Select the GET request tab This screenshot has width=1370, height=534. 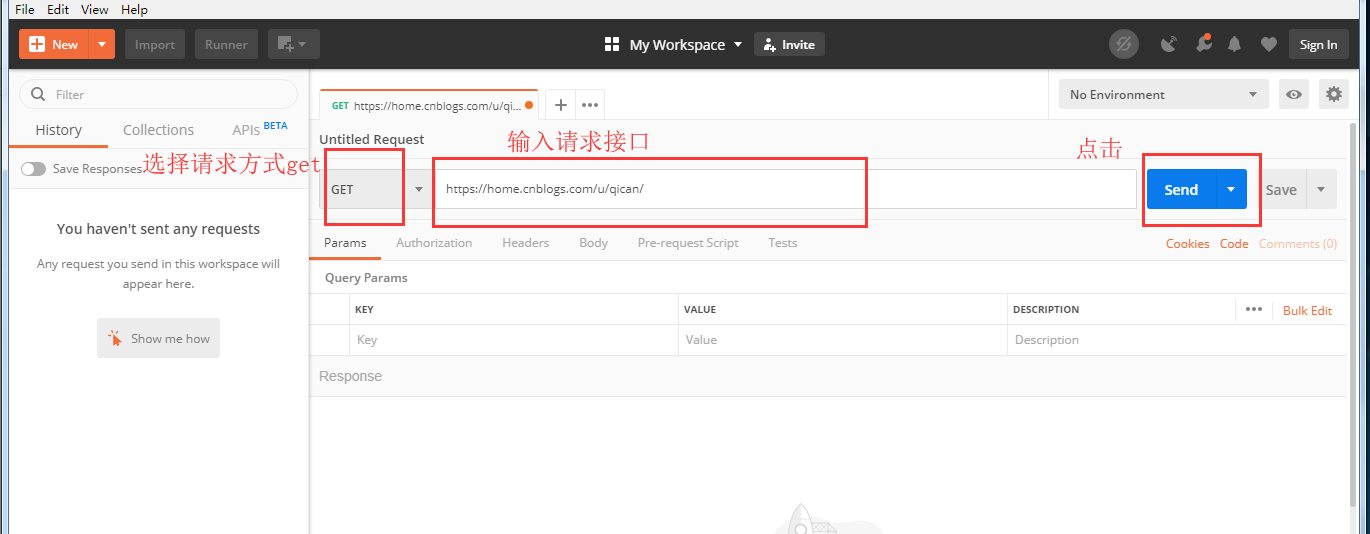[x=428, y=105]
